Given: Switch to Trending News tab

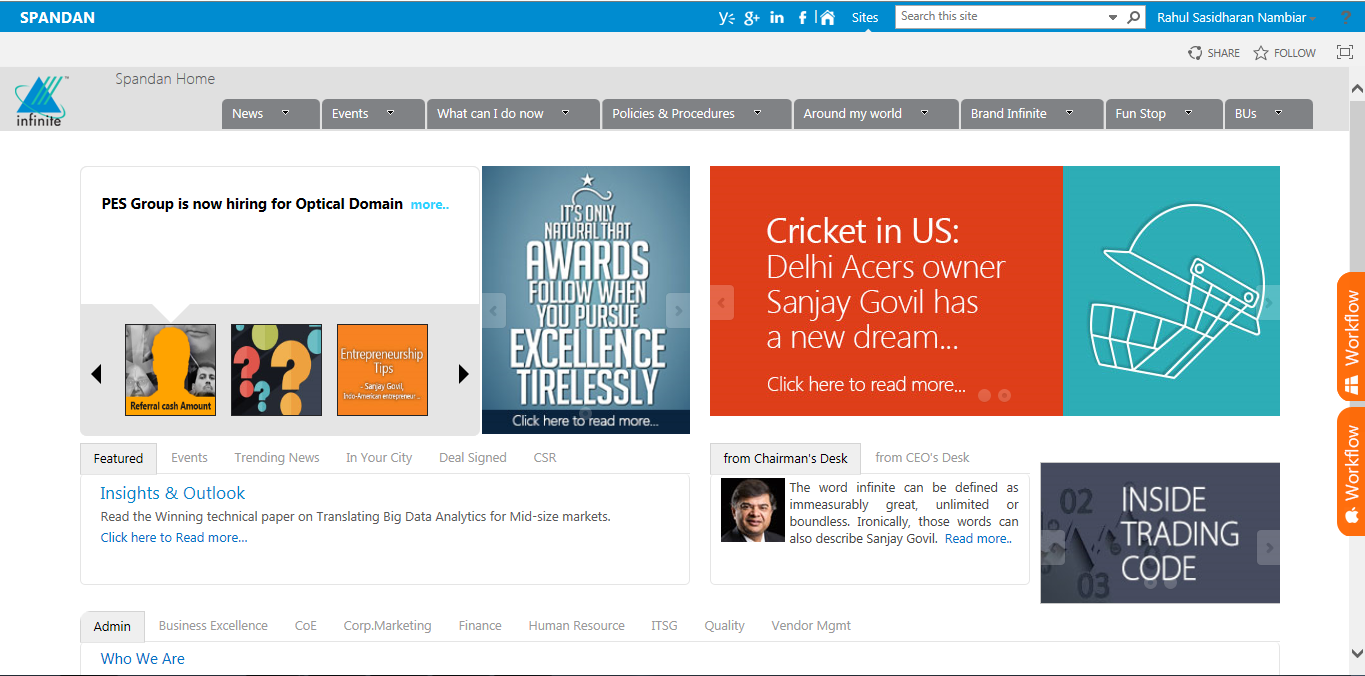Looking at the screenshot, I should (277, 457).
